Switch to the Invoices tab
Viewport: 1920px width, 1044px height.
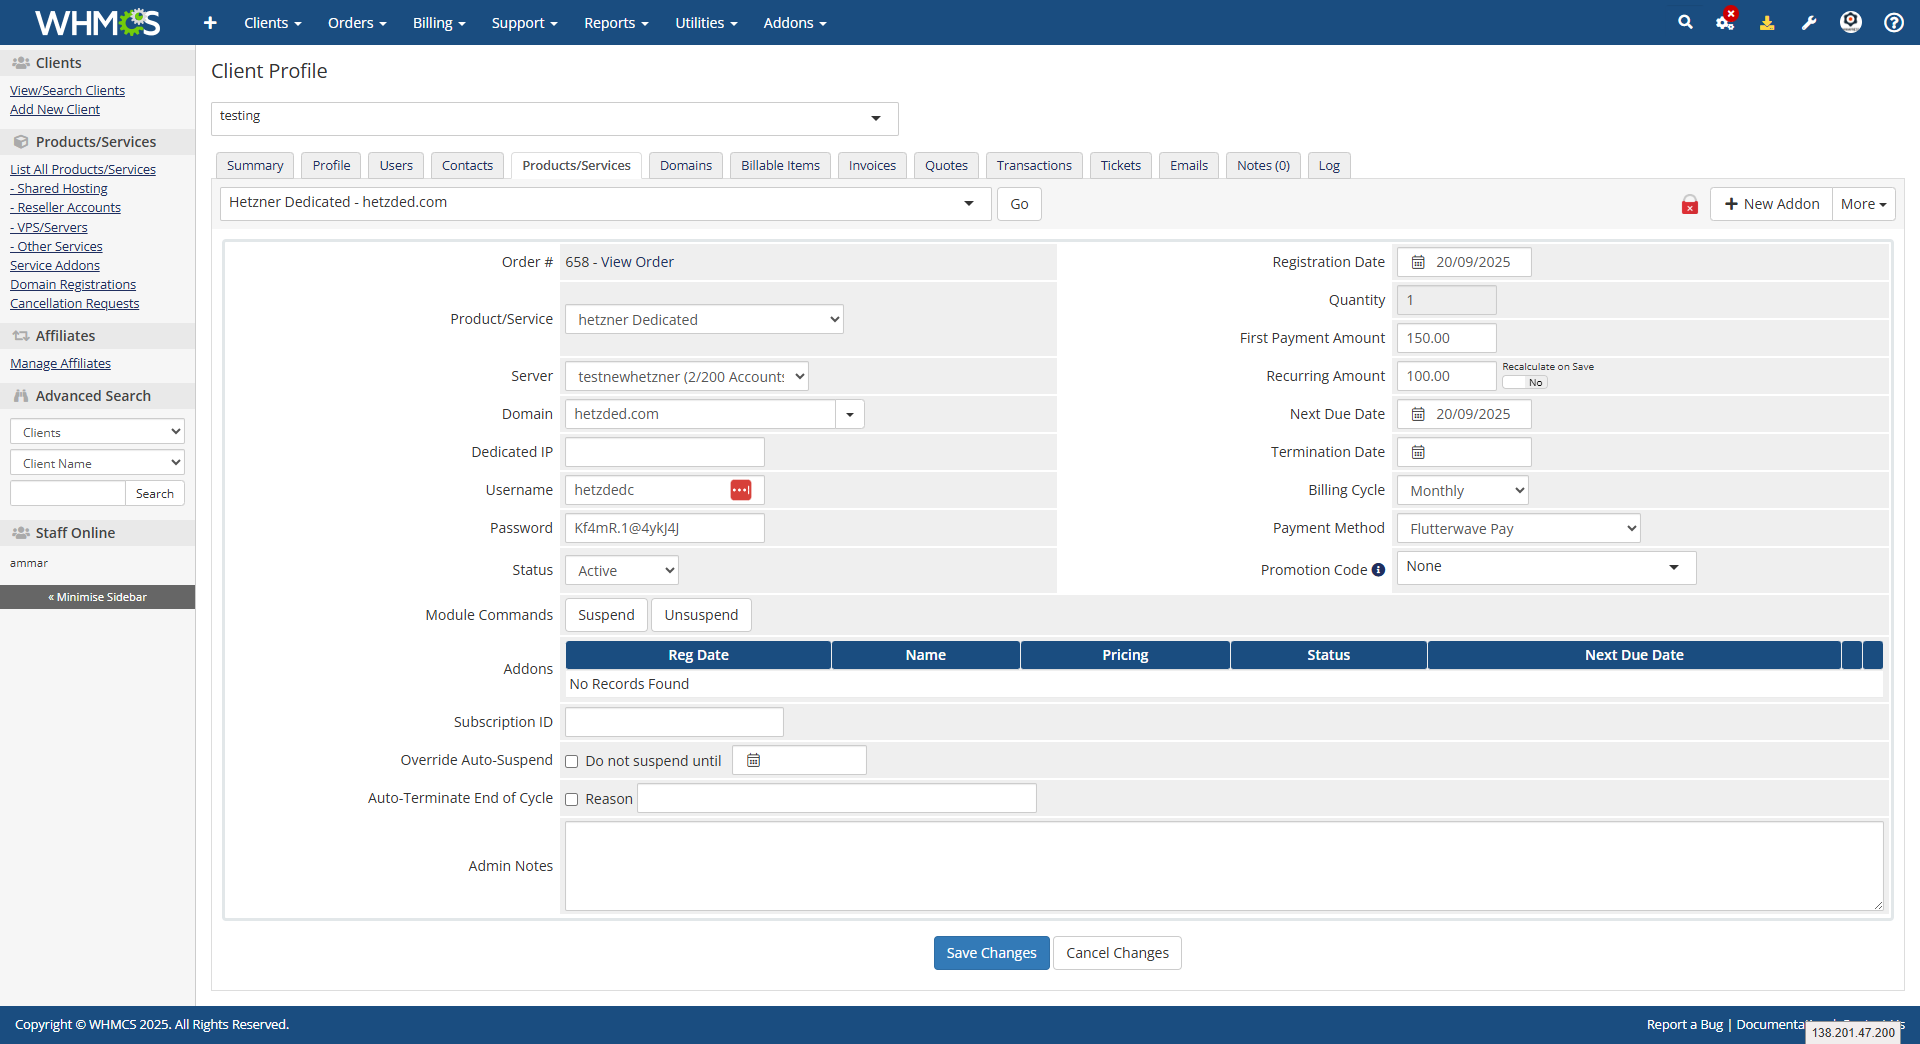[872, 165]
